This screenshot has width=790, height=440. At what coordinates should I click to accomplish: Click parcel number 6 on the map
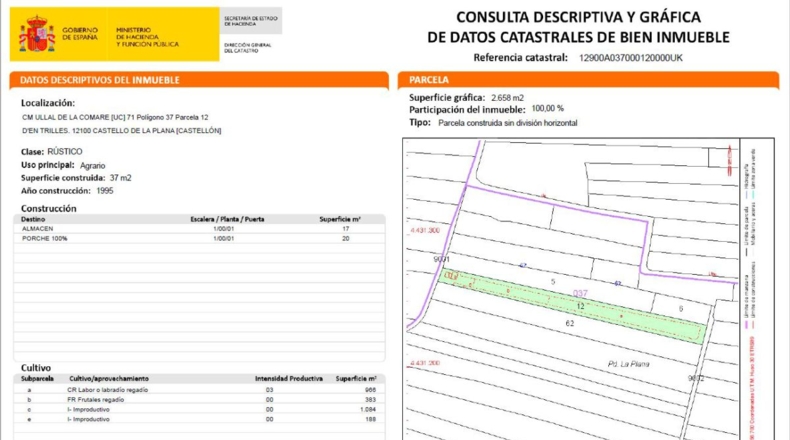click(x=681, y=308)
